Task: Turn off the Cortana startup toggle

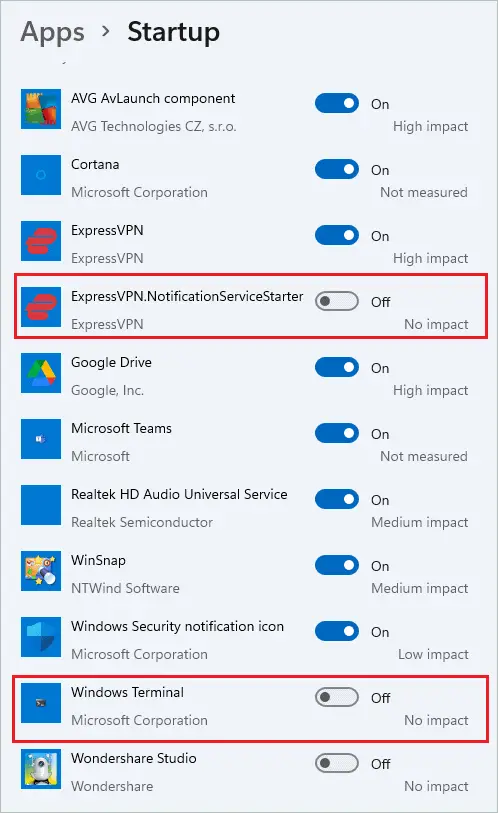Action: [337, 169]
